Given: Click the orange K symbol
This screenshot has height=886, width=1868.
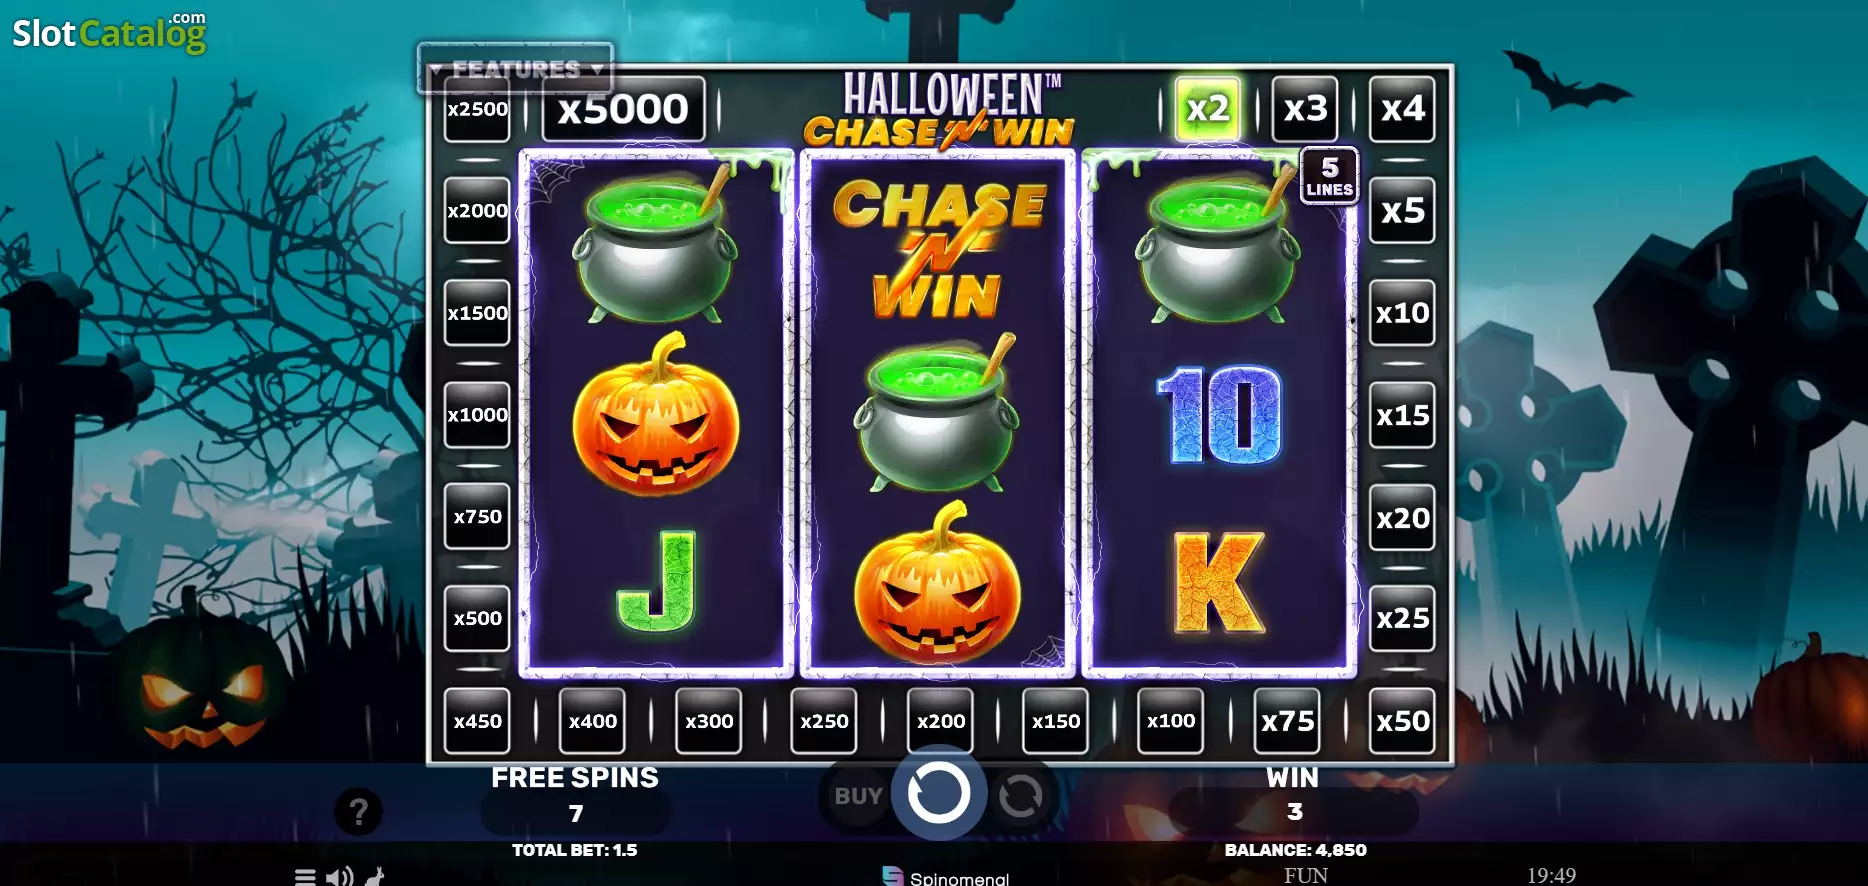Looking at the screenshot, I should [1219, 583].
